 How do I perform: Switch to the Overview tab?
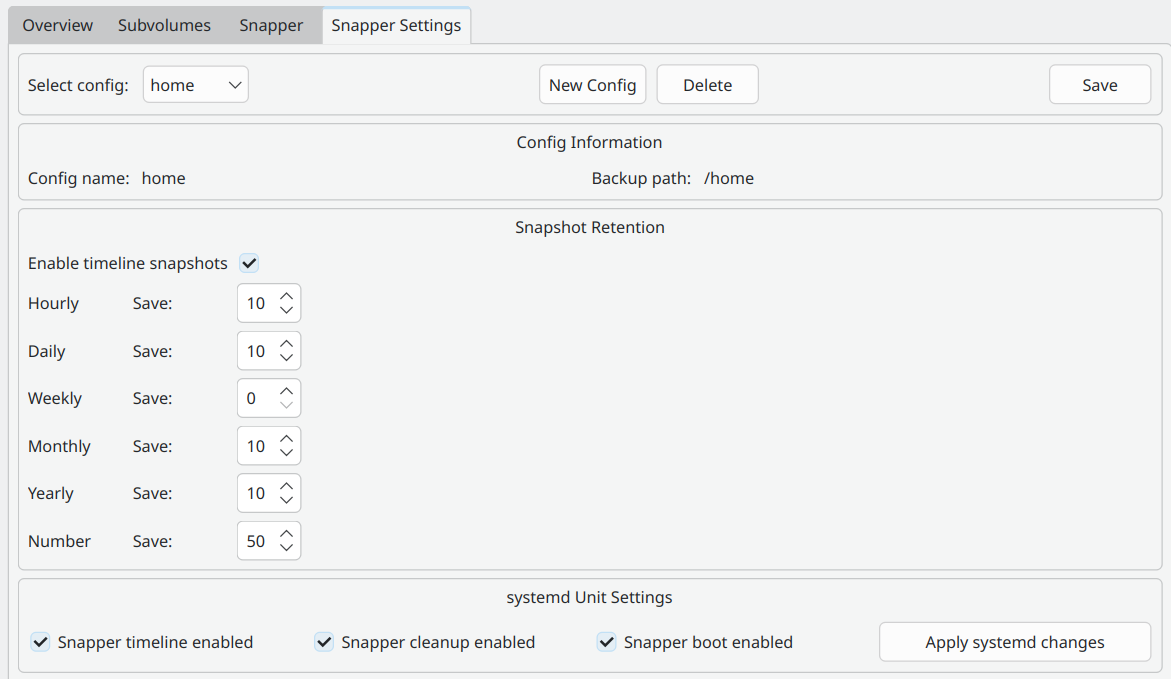(56, 25)
